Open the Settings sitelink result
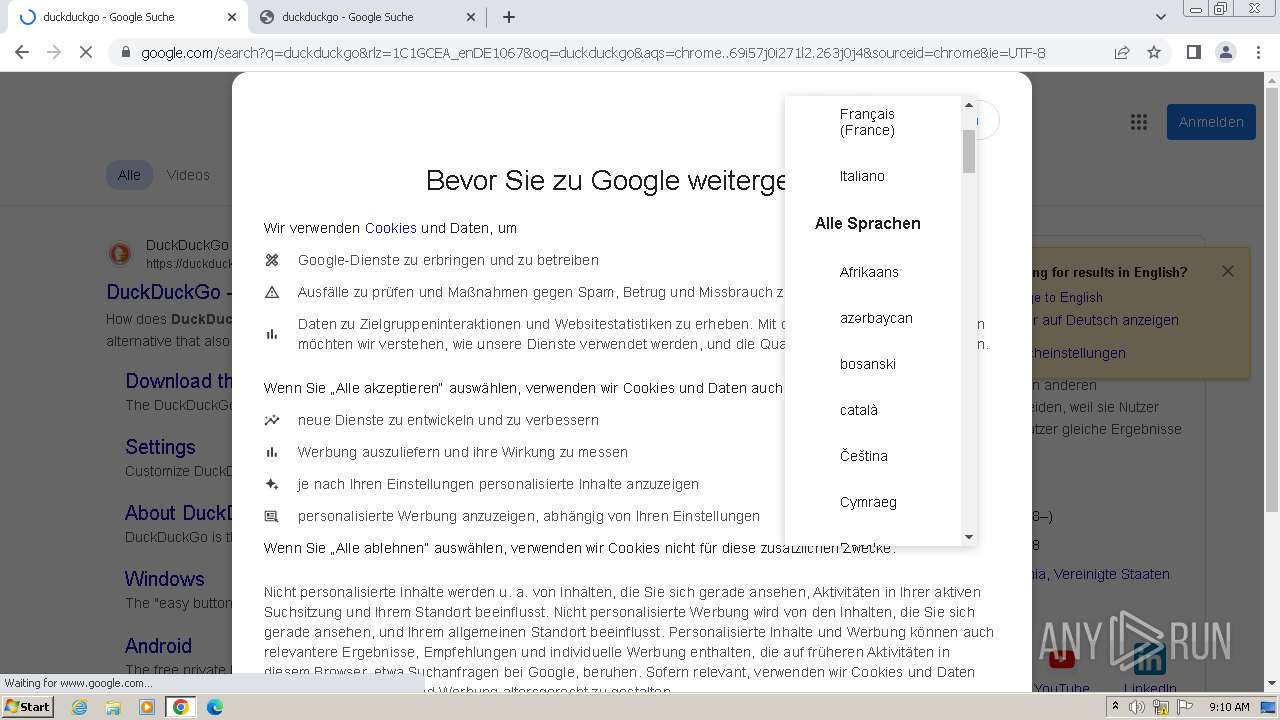The image size is (1280, 720). [160, 447]
